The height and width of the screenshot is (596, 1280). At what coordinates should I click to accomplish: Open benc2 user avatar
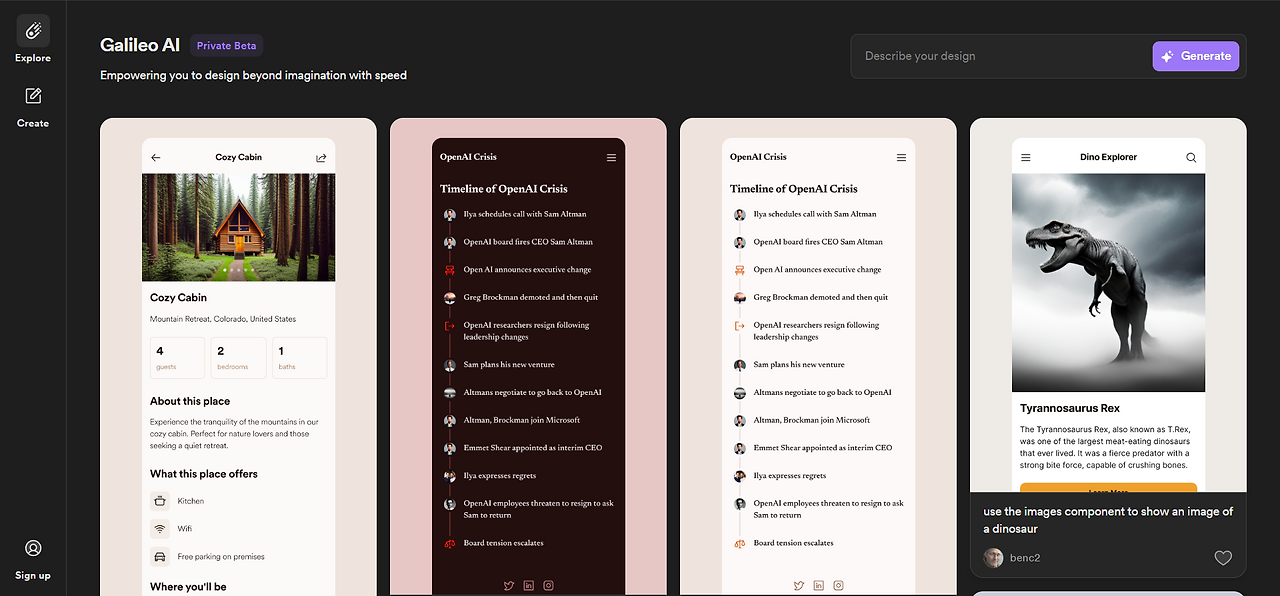(993, 558)
